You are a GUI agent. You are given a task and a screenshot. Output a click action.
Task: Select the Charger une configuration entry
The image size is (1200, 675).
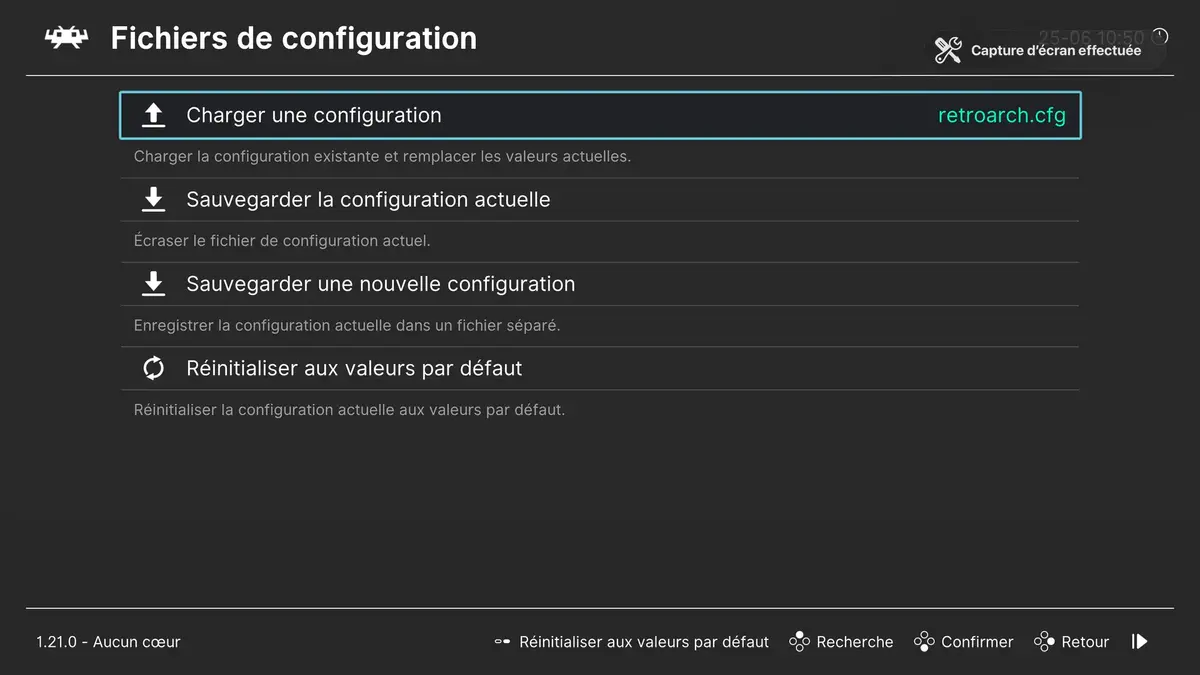tap(313, 114)
